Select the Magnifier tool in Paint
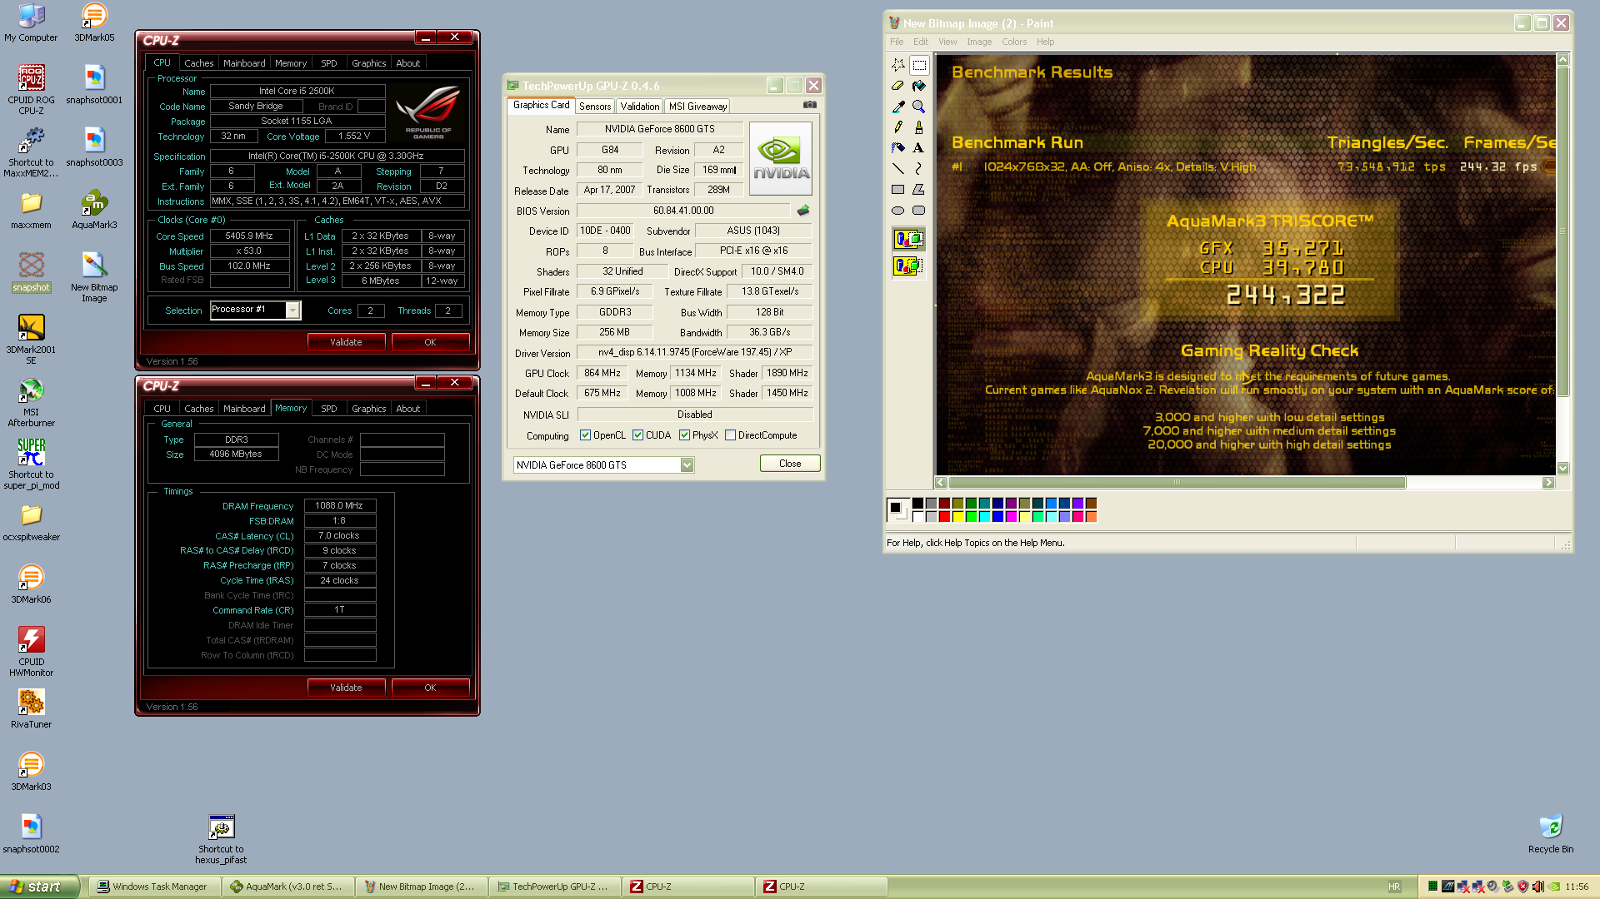Screen dimensions: 1600x899 pos(919,107)
